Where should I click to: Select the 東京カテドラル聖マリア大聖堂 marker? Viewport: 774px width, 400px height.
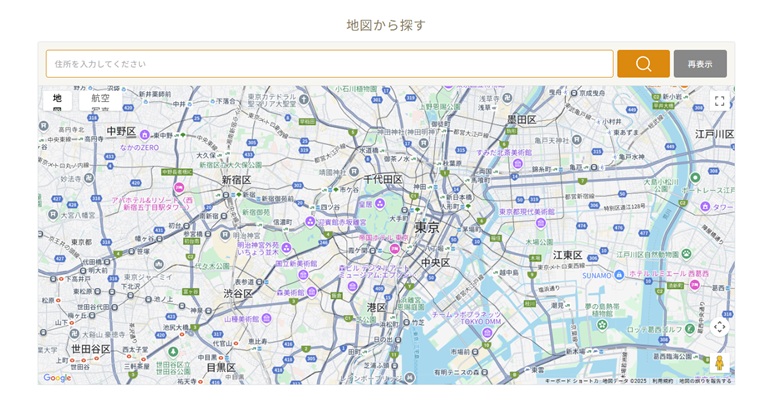click(x=304, y=99)
